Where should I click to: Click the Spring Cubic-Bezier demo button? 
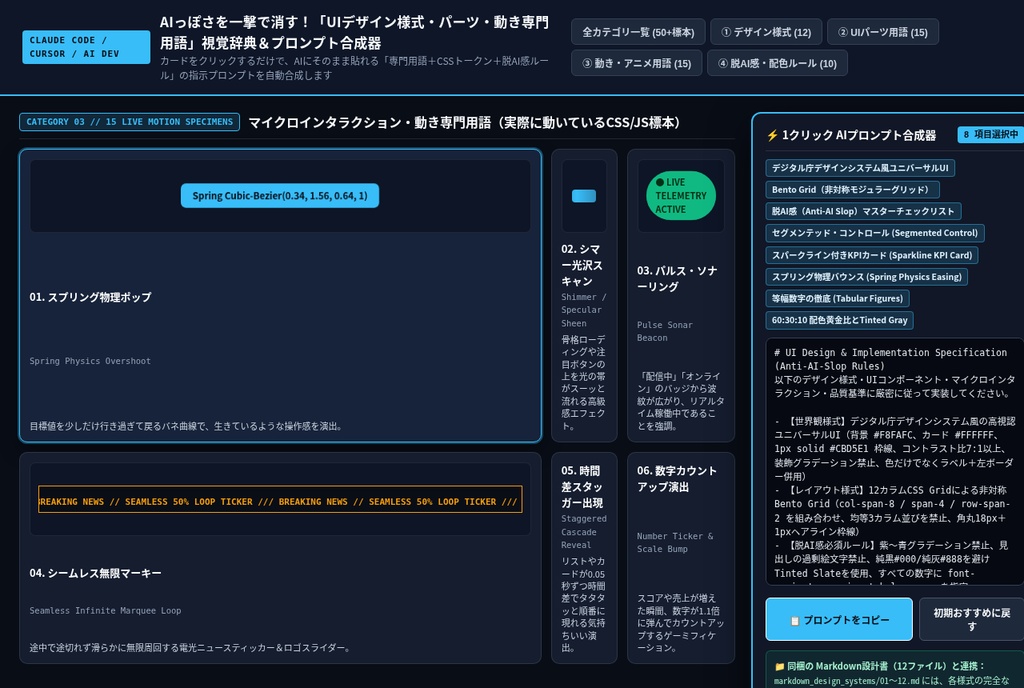[x=280, y=196]
